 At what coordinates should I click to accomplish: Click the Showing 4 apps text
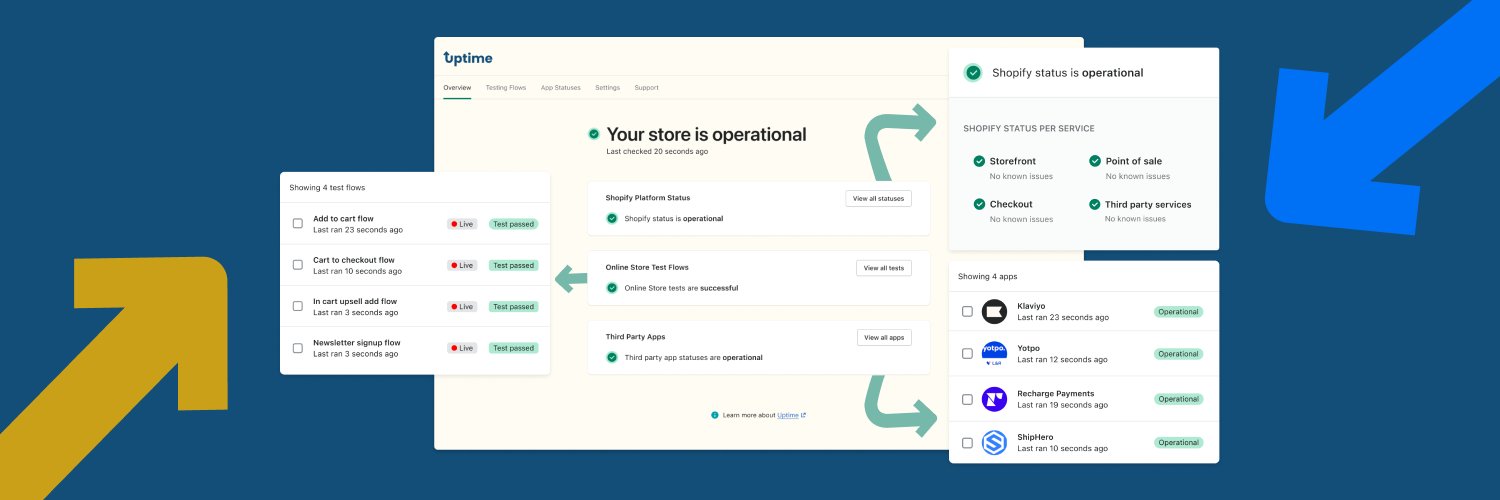(988, 276)
